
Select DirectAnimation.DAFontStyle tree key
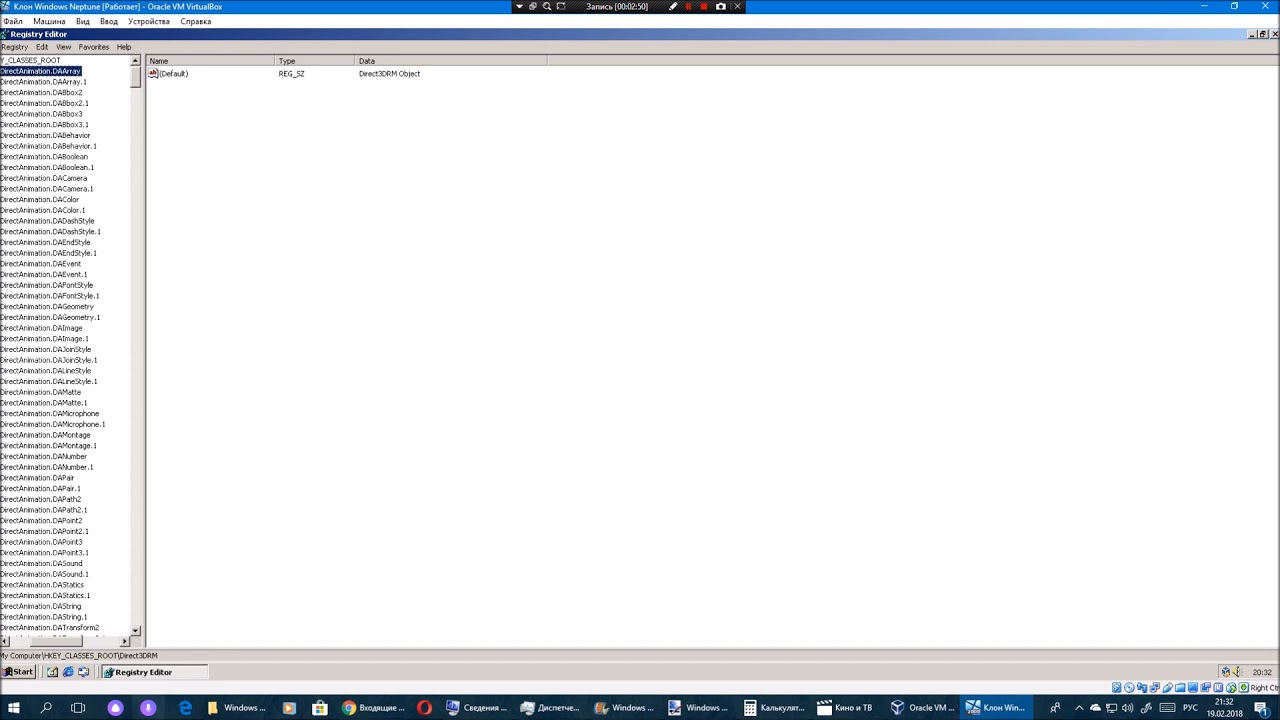46,286
